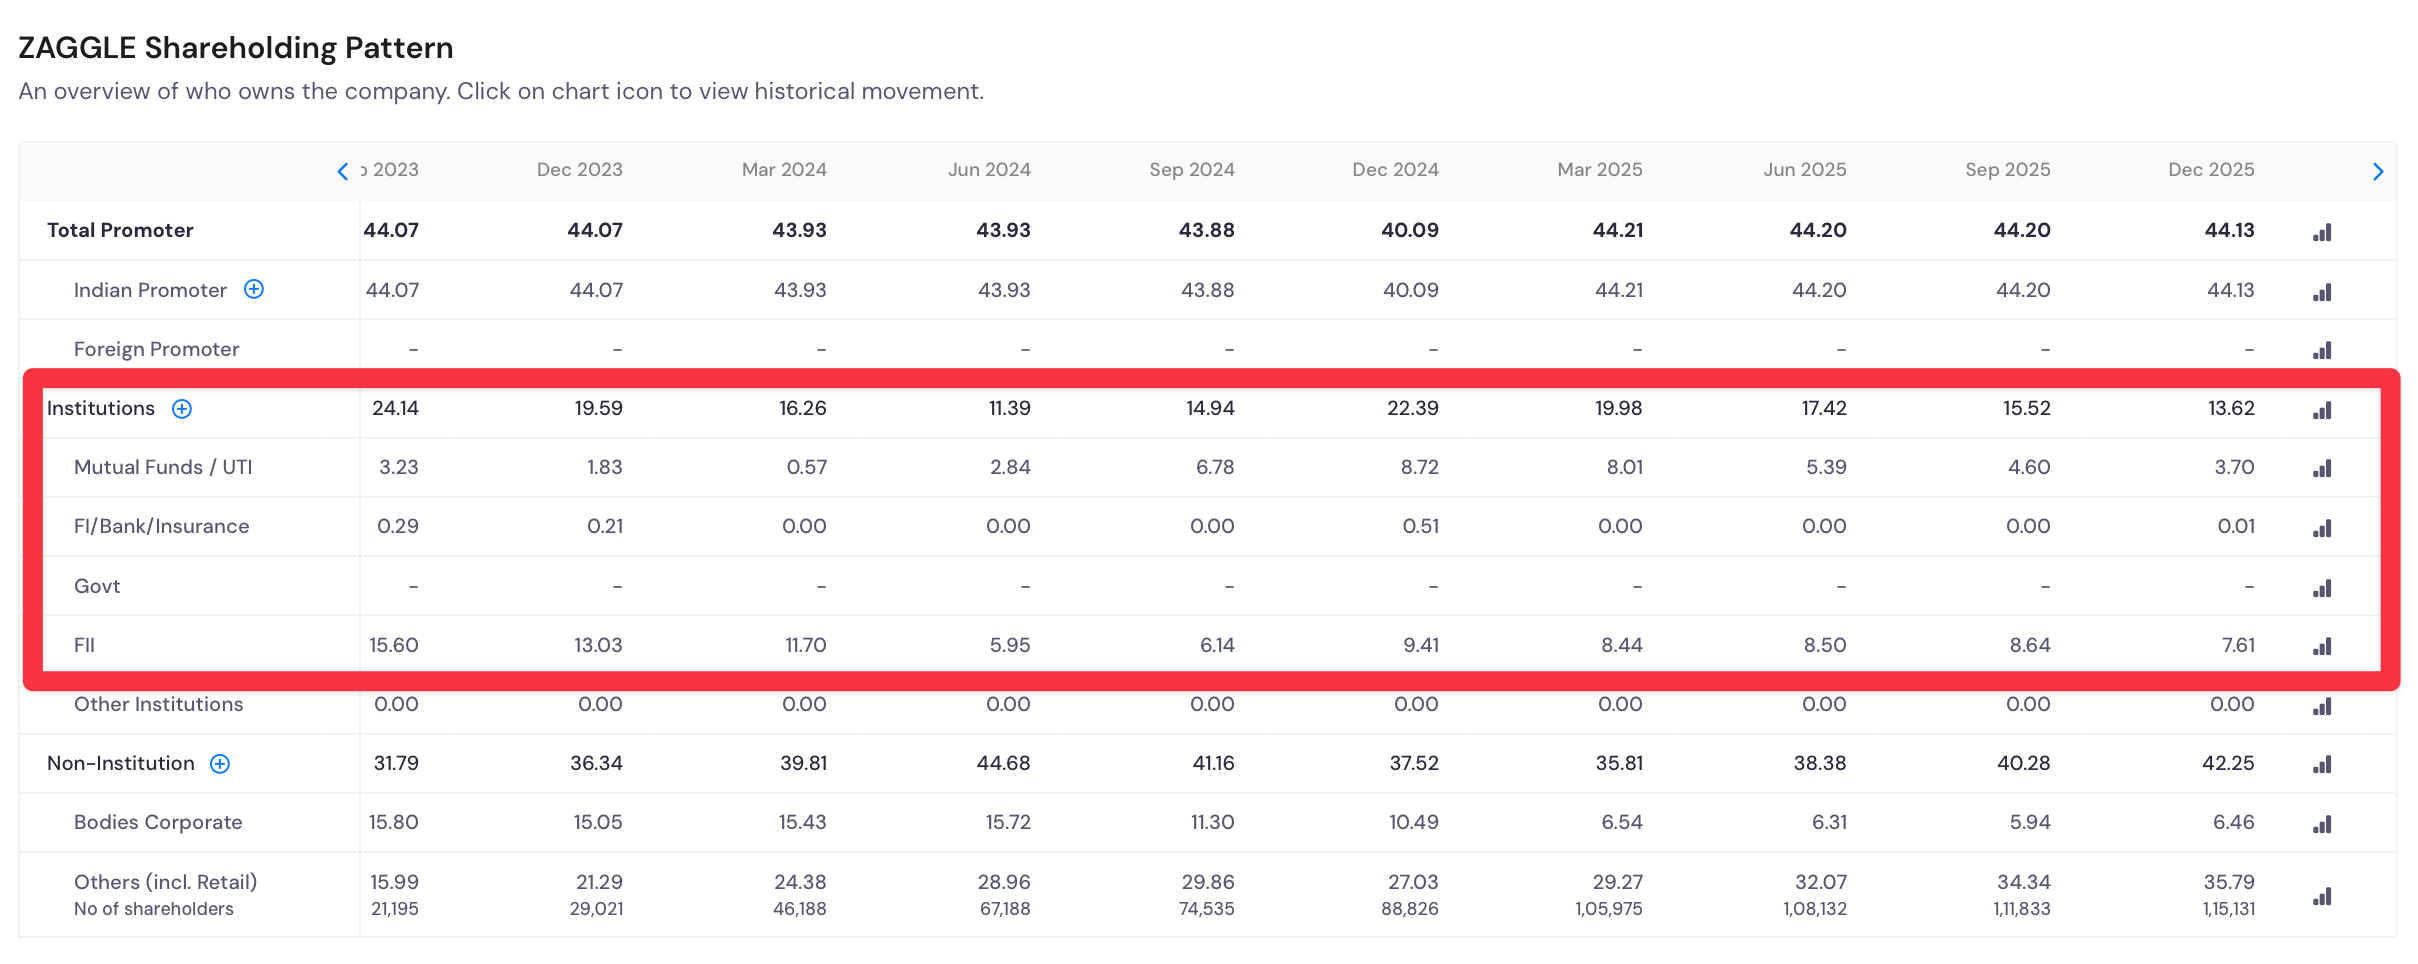Click Others Retail Dec 2025 value 35.79
2418x964 pixels.
click(x=2229, y=882)
